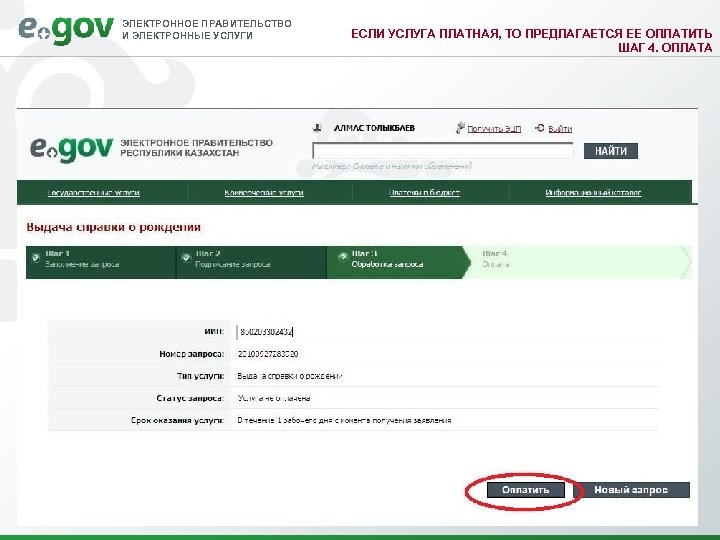Click the Номер запроса label
The image size is (720, 540).
192,354
